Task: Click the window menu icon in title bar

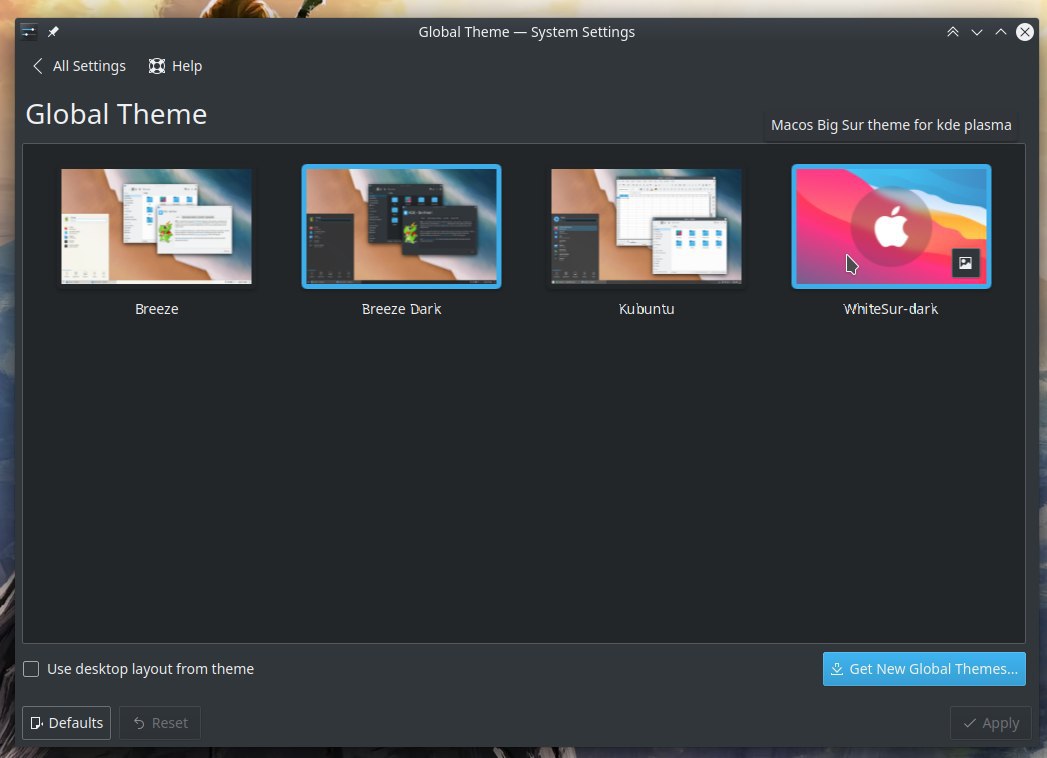Action: pos(28,31)
